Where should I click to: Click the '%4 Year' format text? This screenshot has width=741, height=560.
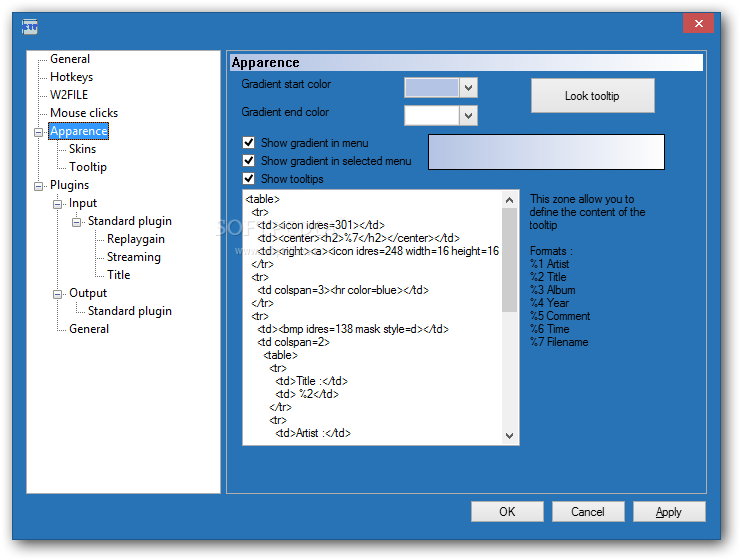coord(549,303)
